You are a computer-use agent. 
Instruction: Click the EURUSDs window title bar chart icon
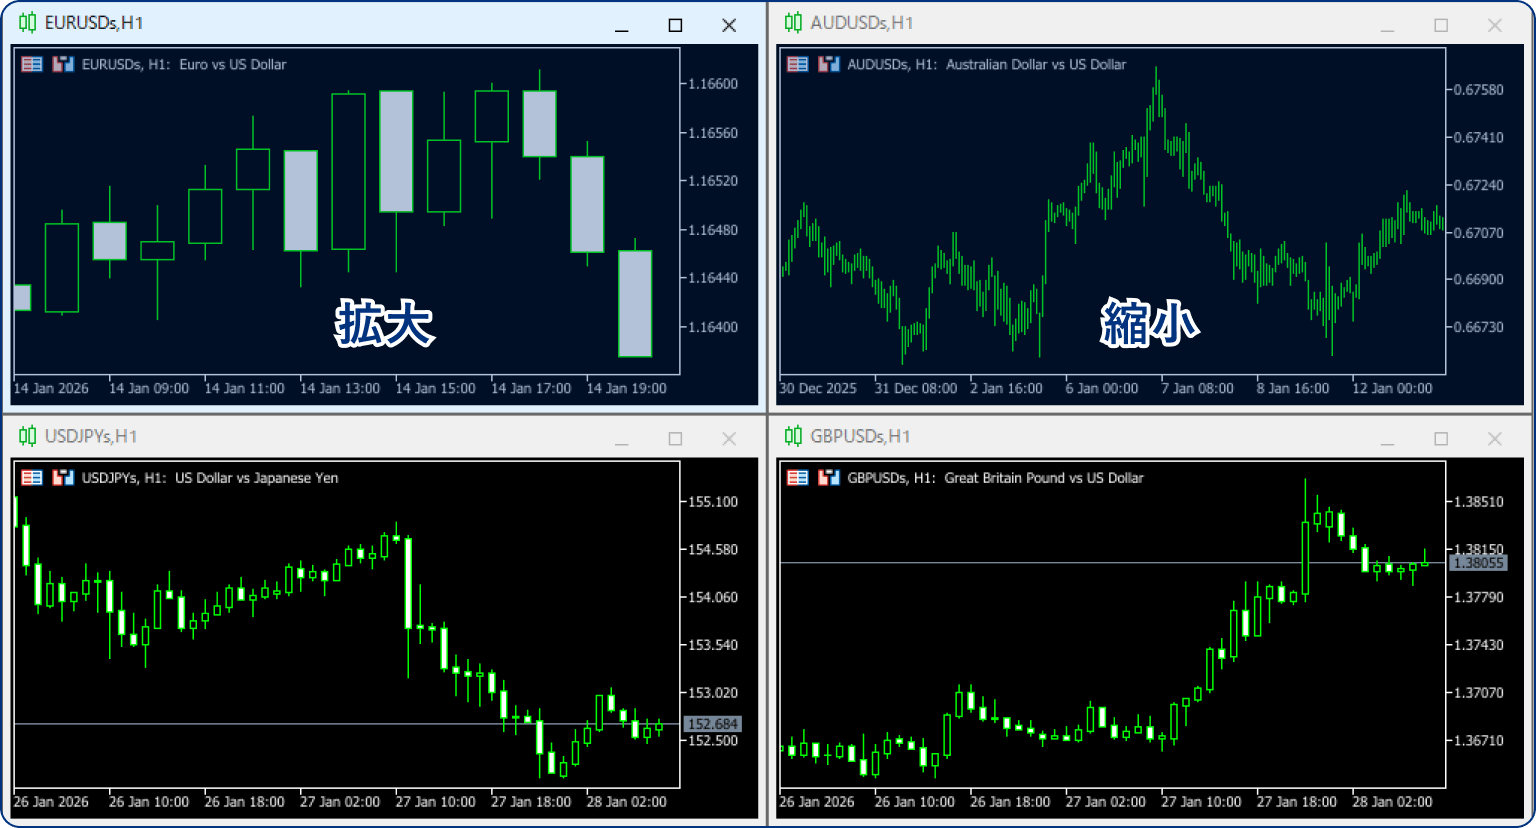(27, 23)
